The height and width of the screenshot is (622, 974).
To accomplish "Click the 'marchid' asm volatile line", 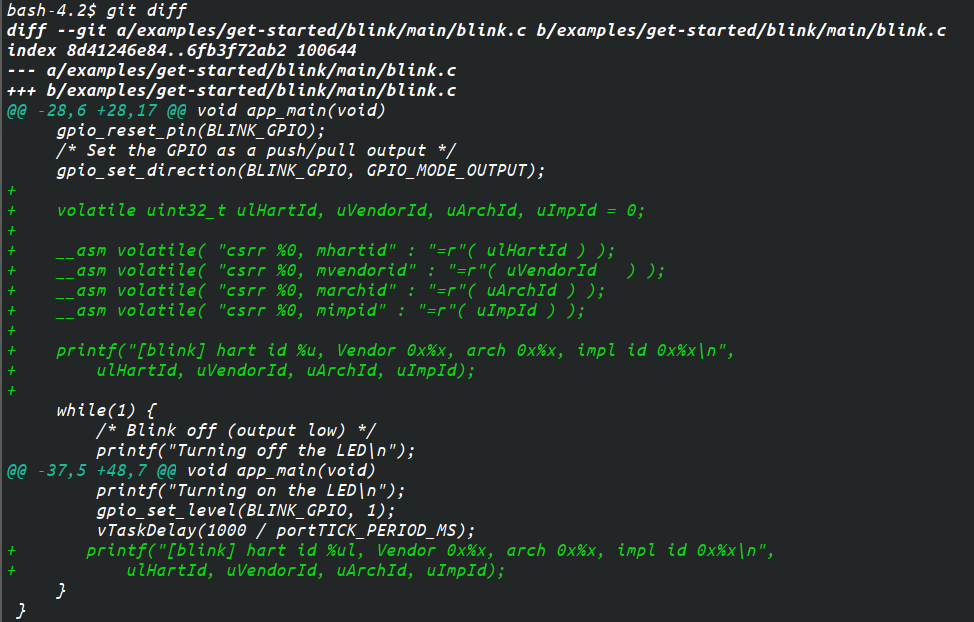I will point(330,290).
